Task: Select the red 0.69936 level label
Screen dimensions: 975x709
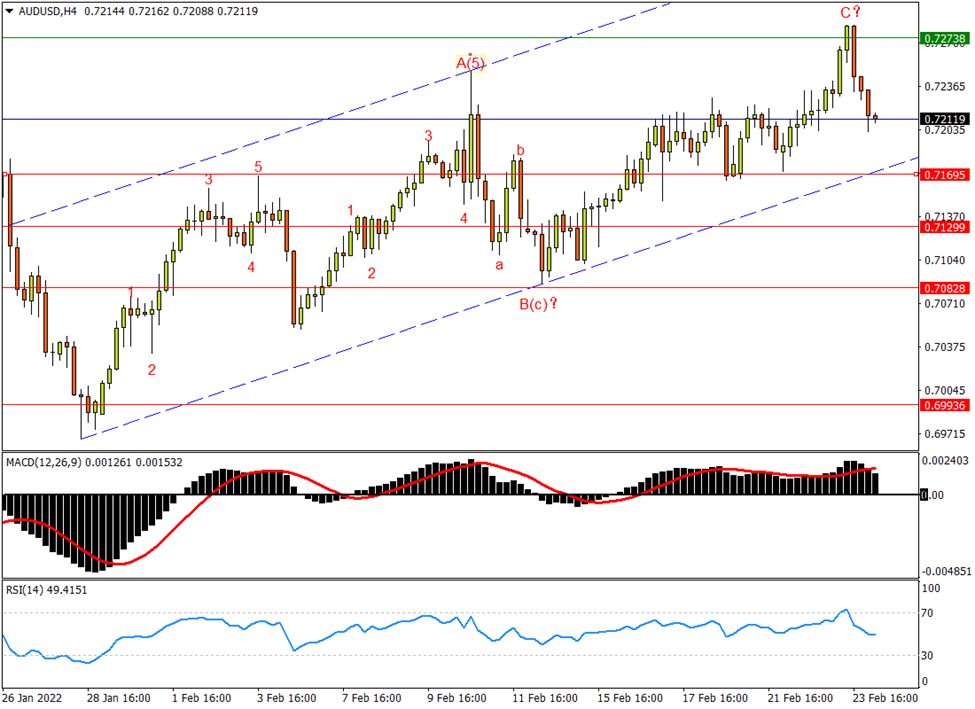Action: pyautogui.click(x=945, y=405)
